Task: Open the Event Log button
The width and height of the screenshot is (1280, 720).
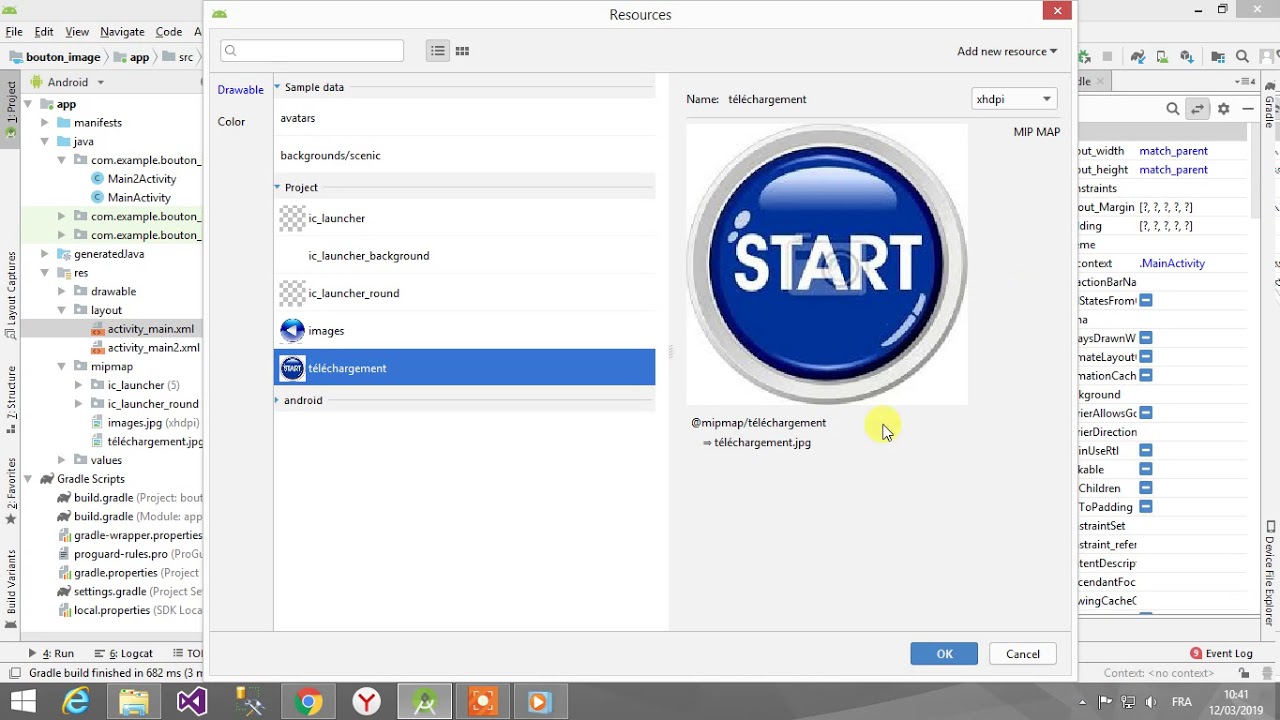Action: tap(1221, 653)
